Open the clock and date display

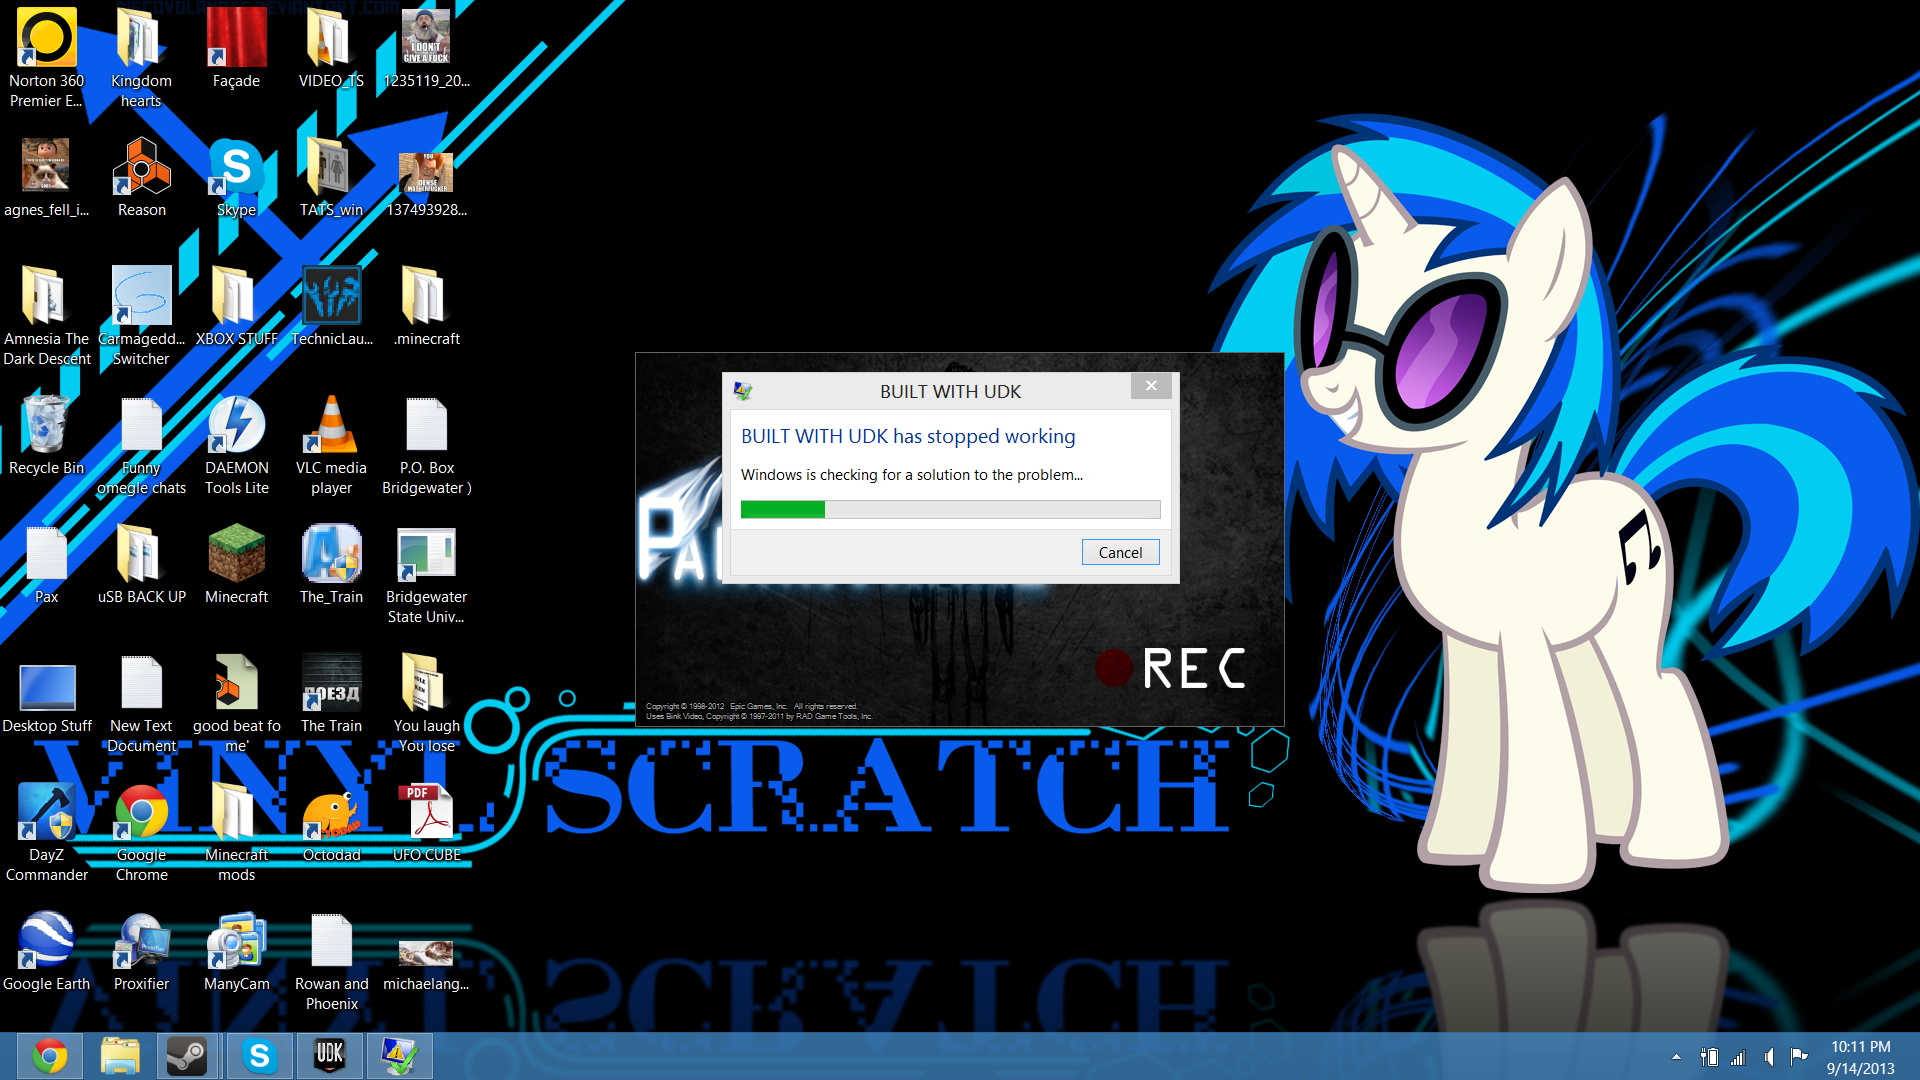coord(1860,1057)
